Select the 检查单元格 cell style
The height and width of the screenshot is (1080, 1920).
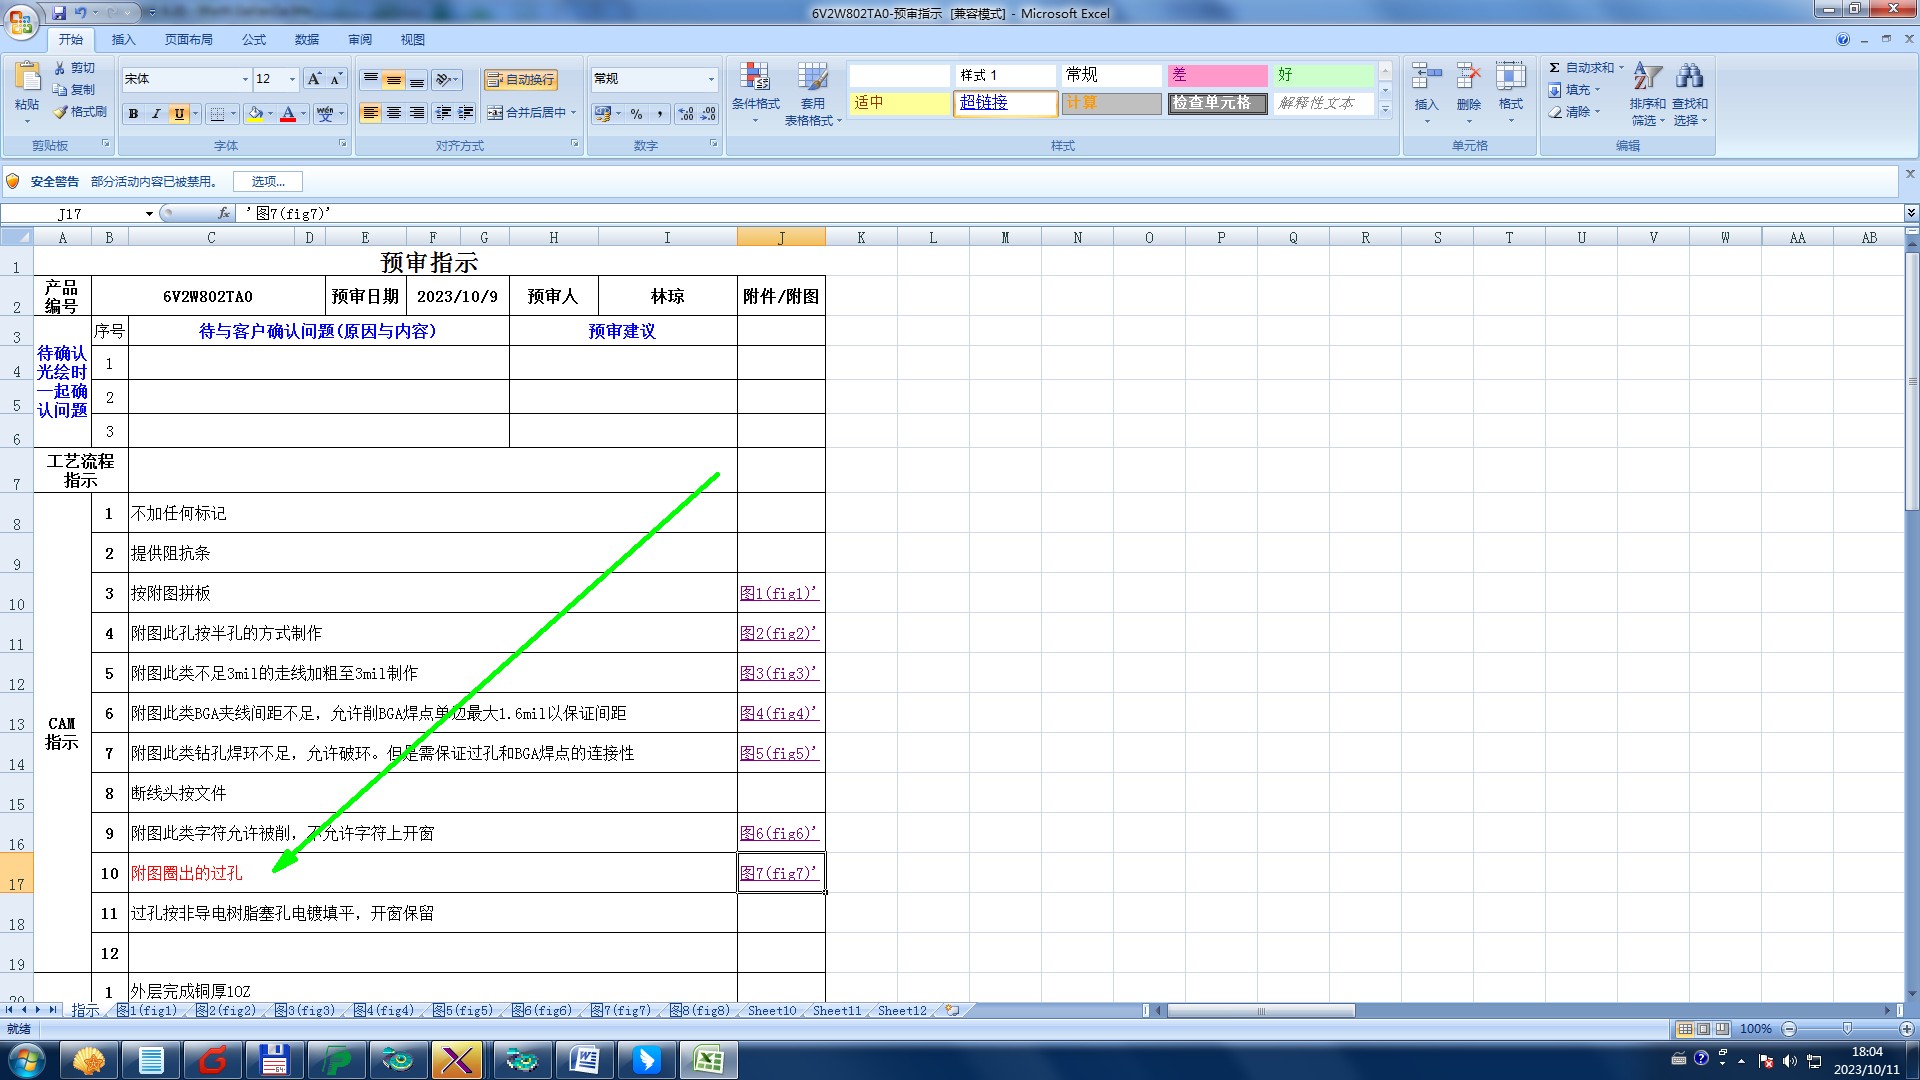[1217, 103]
